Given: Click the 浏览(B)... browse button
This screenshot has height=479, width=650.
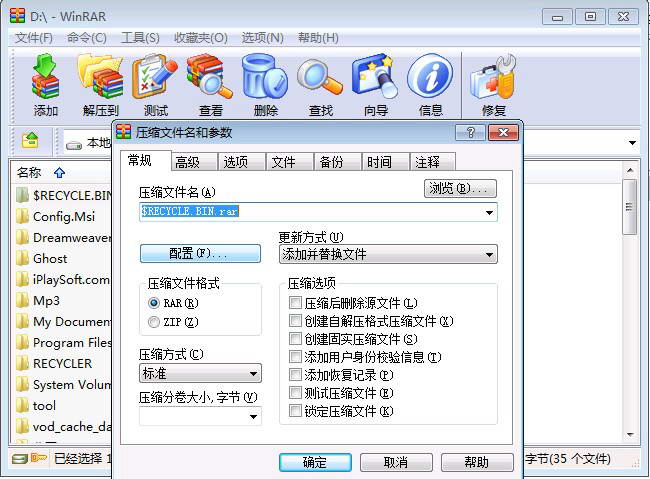Looking at the screenshot, I should click(460, 188).
